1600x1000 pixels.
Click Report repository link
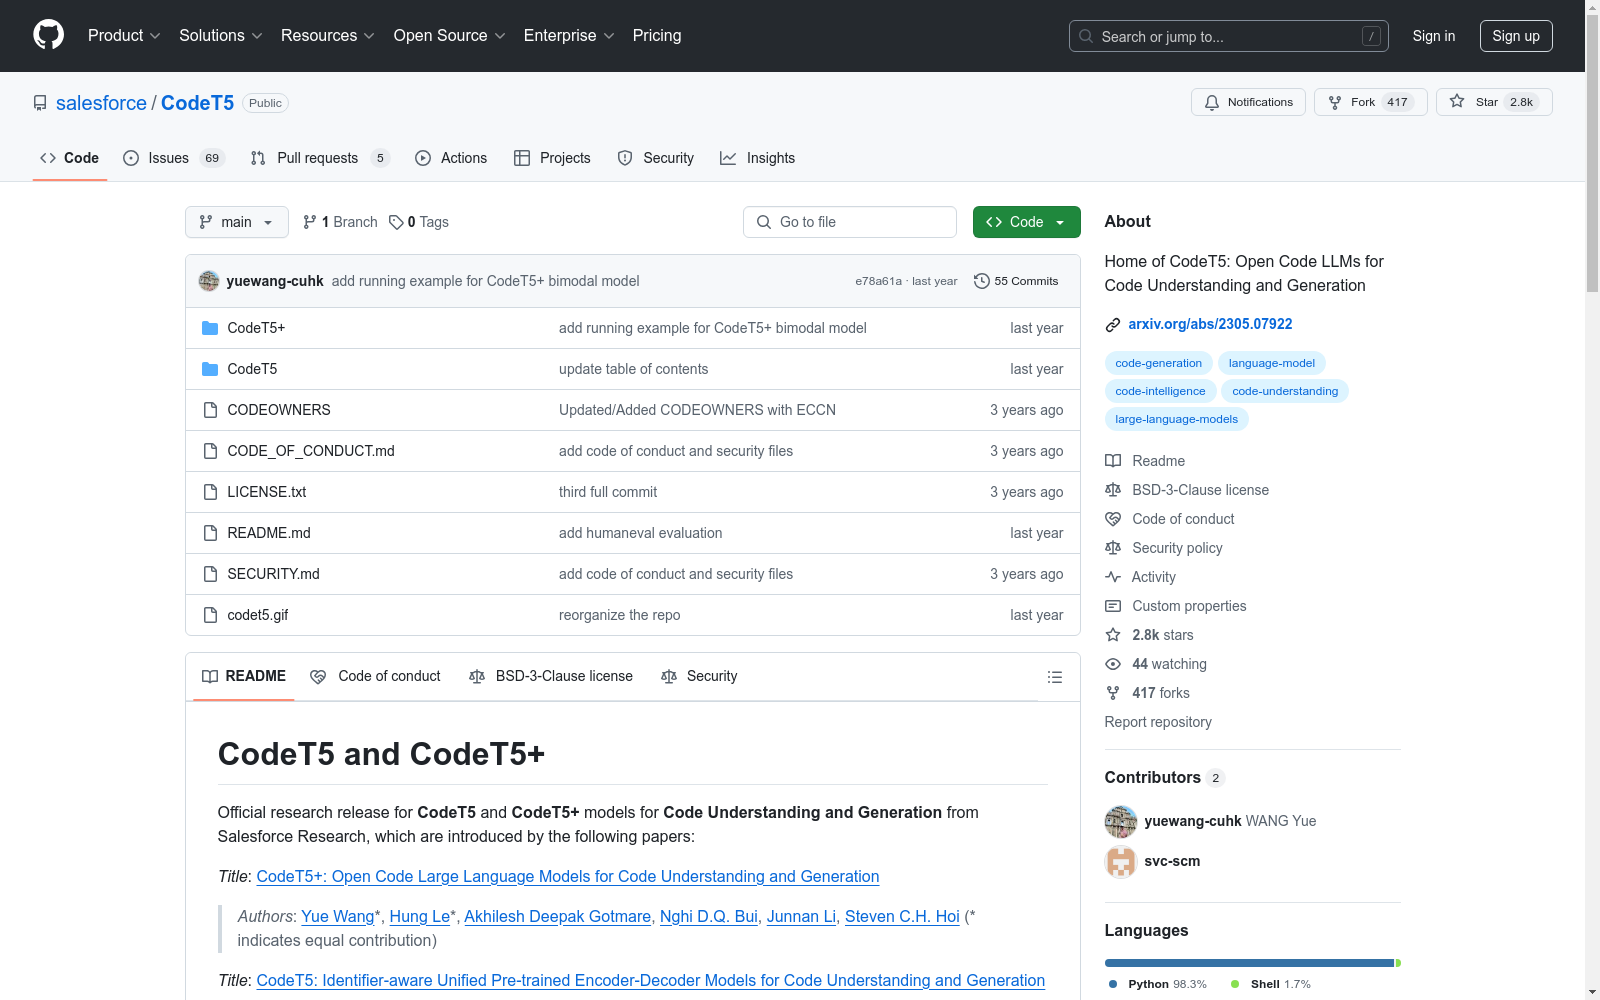[x=1158, y=722]
